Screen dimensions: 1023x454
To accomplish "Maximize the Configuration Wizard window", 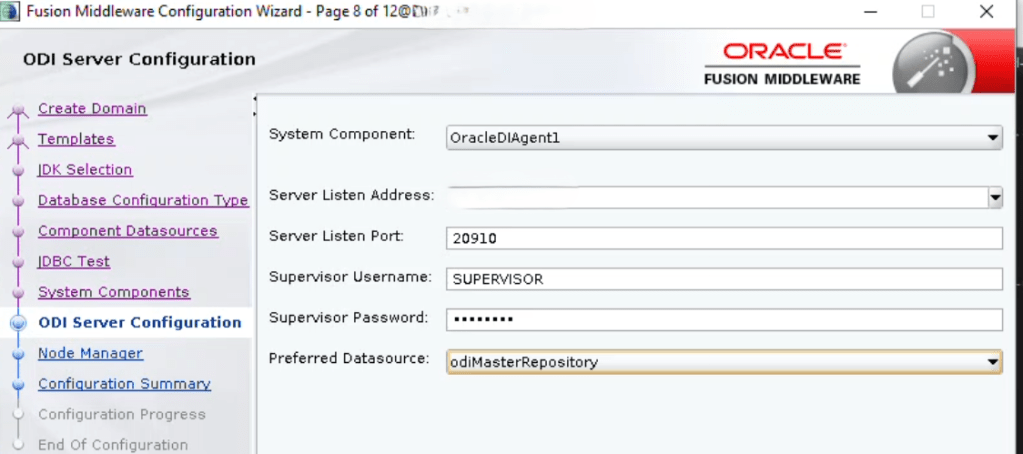I will point(928,12).
